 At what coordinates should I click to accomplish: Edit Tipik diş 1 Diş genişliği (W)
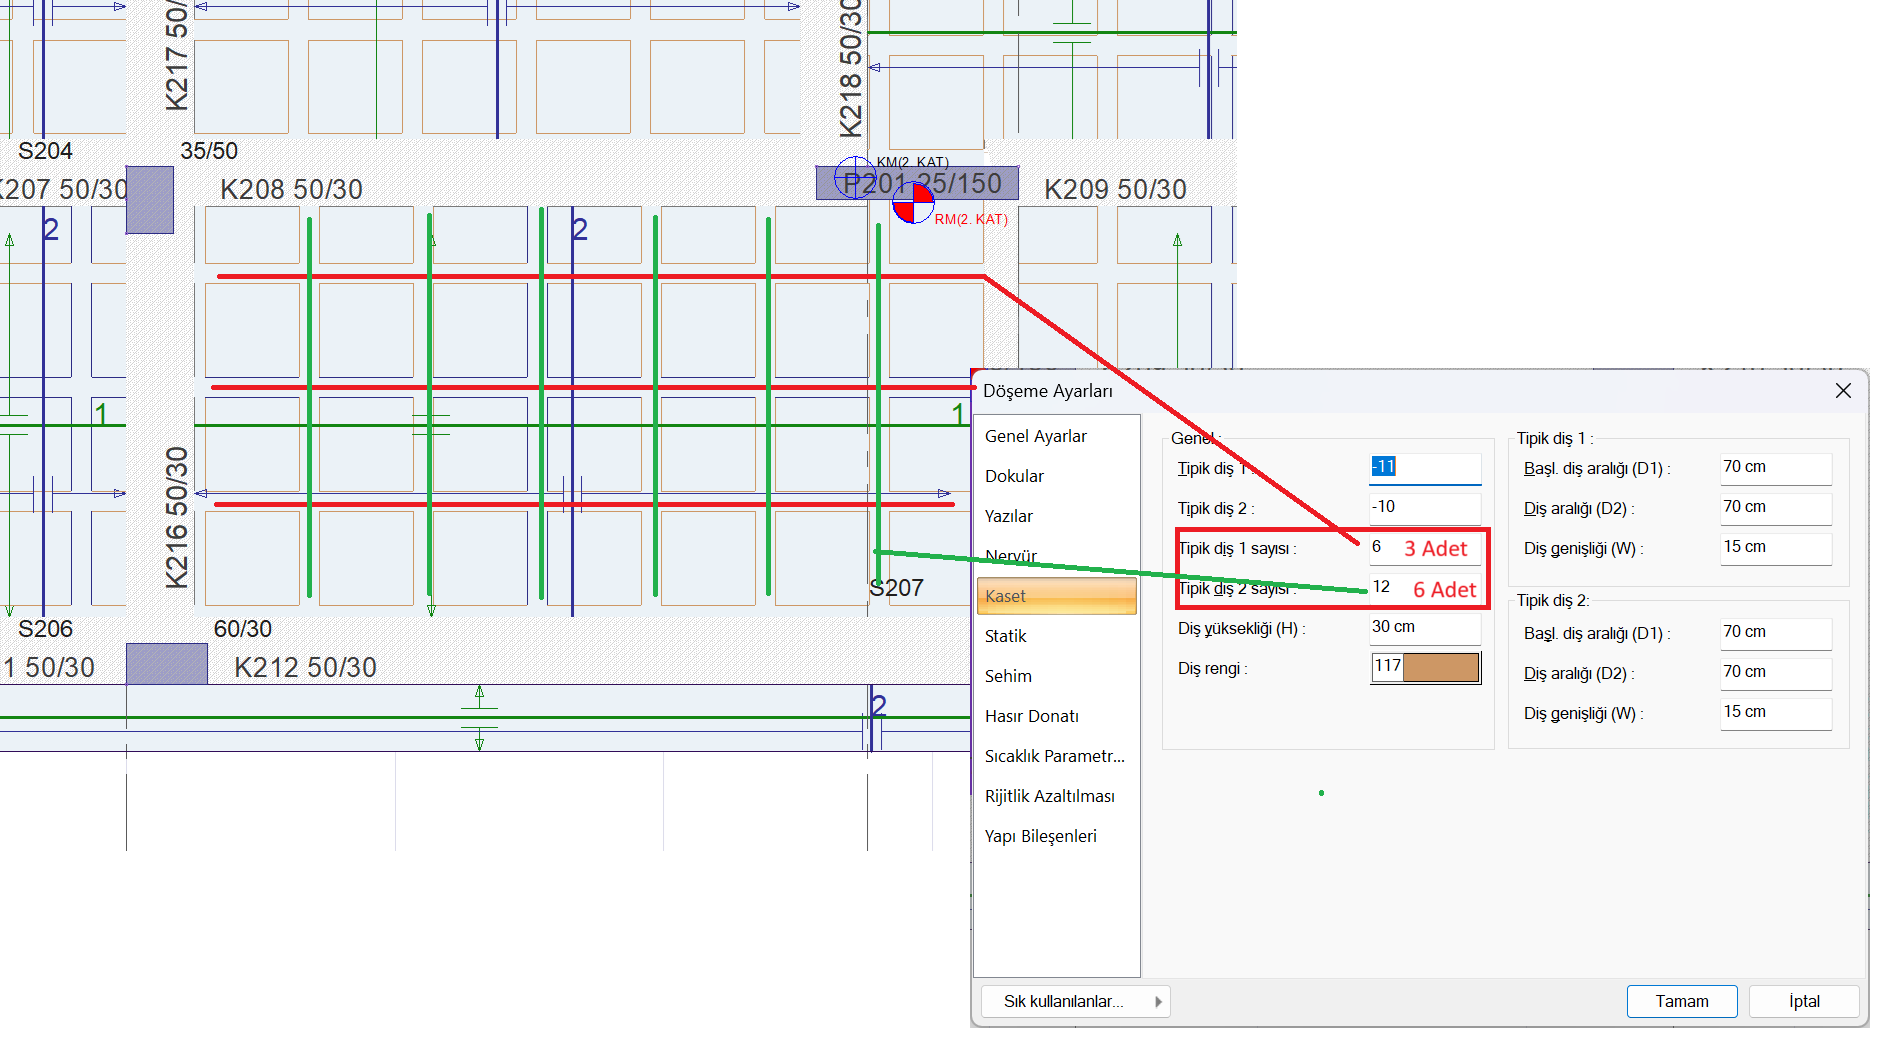pos(1776,547)
